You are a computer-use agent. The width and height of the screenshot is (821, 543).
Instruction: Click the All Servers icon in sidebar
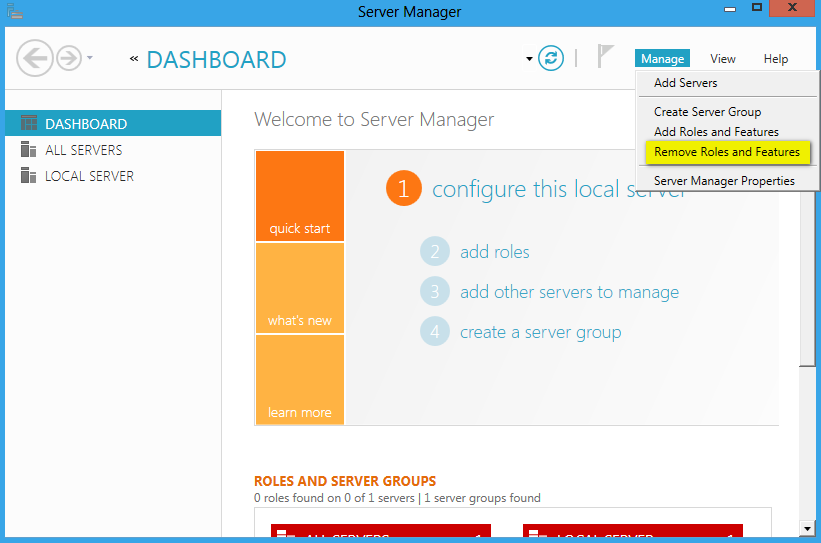tap(29, 149)
